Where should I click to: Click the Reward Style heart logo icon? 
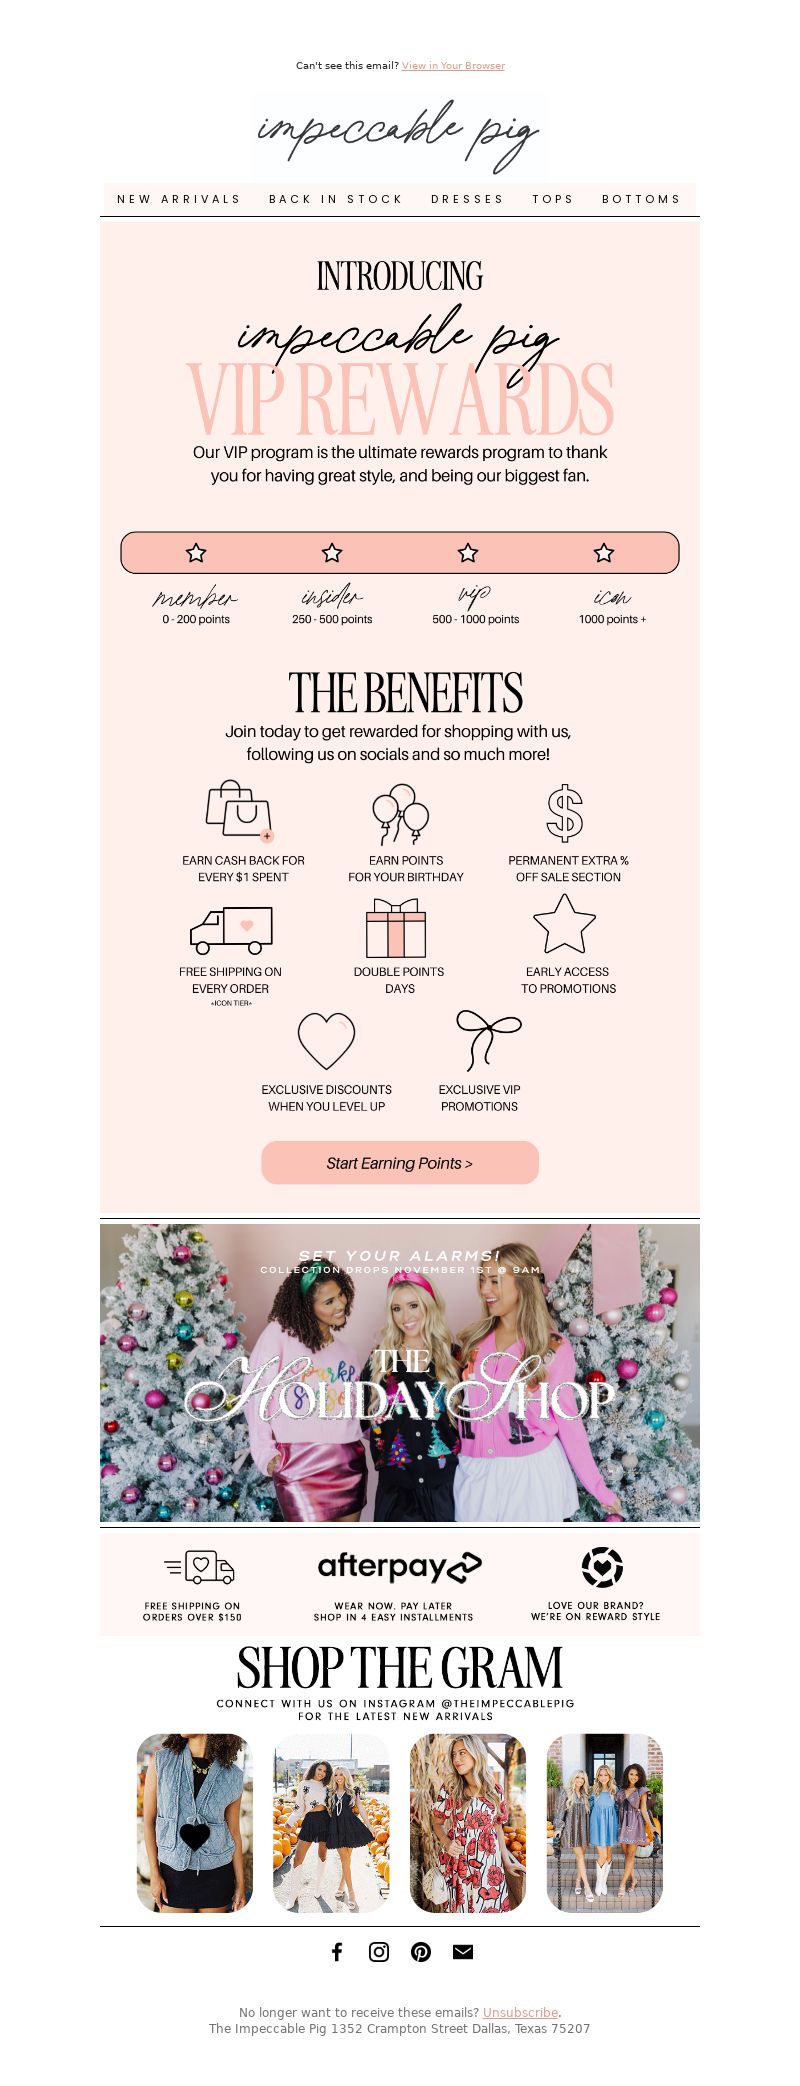pos(602,1567)
